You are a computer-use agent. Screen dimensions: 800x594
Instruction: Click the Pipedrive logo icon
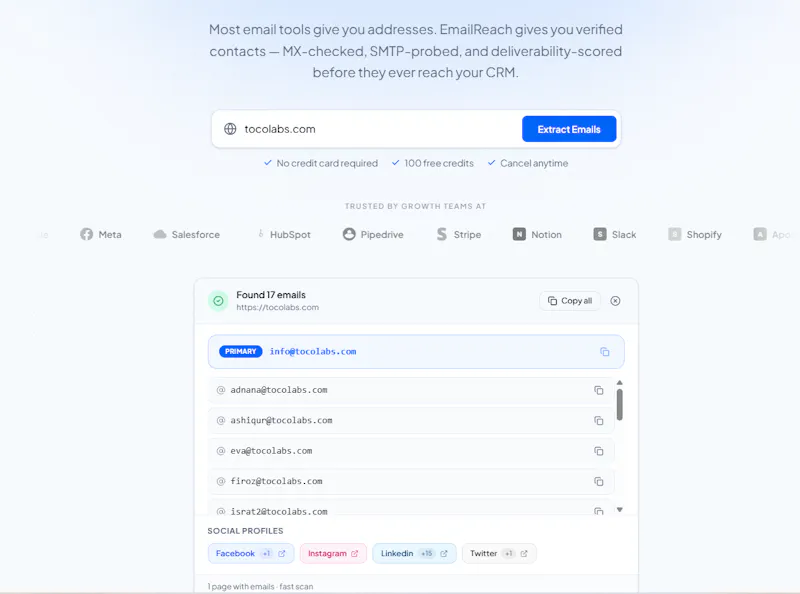[349, 234]
